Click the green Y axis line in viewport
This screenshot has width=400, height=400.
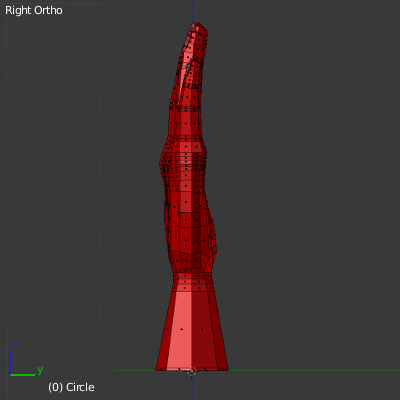300,370
